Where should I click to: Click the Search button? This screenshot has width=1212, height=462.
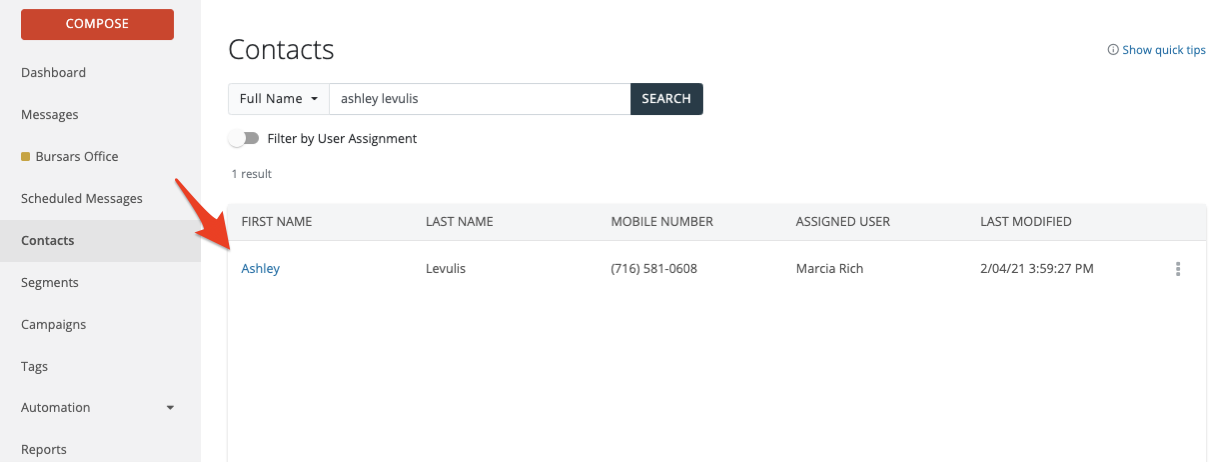coord(666,99)
